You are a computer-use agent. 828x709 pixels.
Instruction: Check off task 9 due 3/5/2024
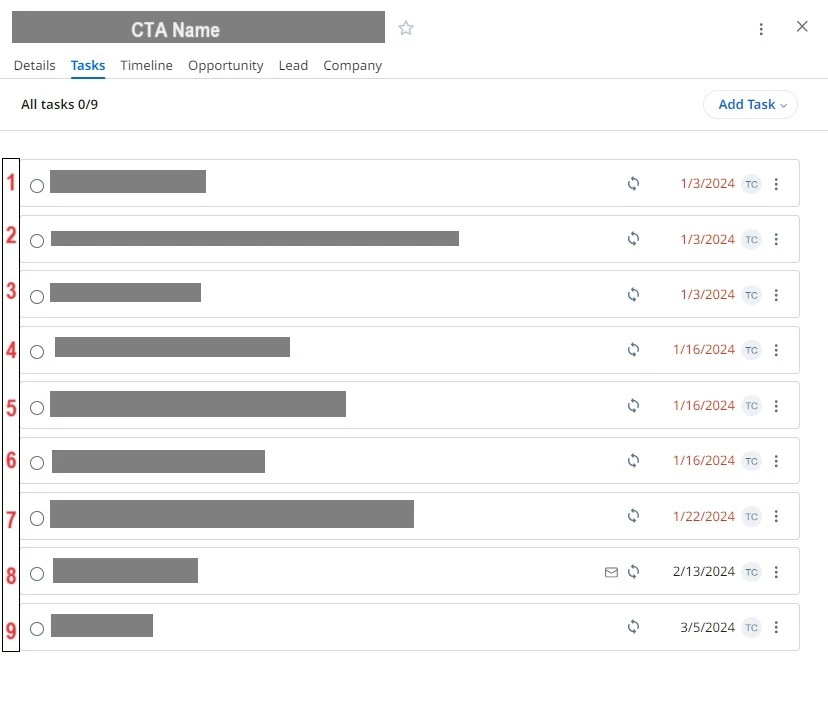[37, 629]
